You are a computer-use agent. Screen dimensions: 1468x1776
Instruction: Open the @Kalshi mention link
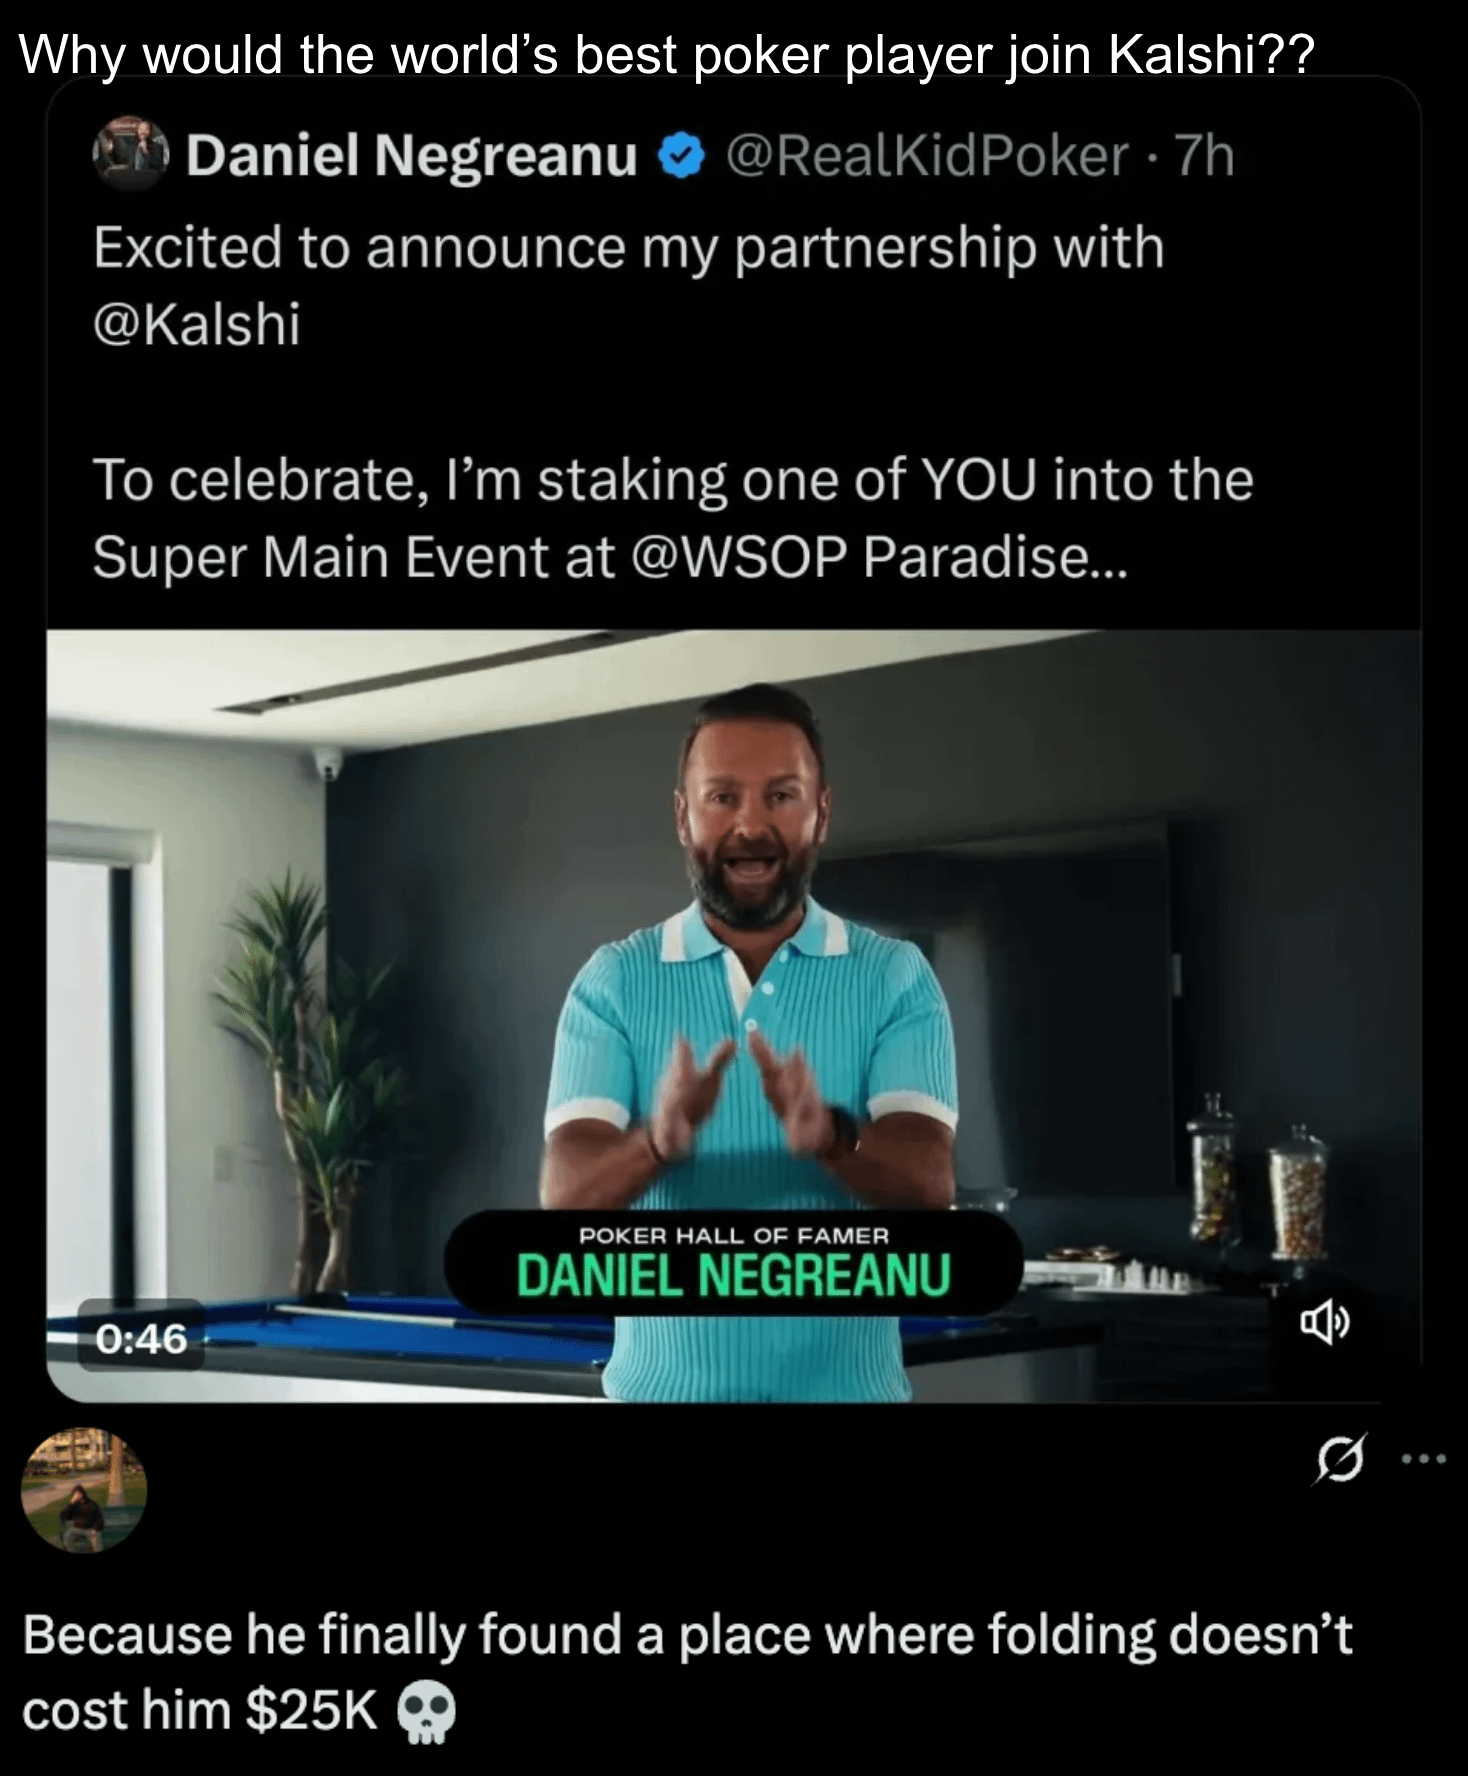[x=197, y=324]
